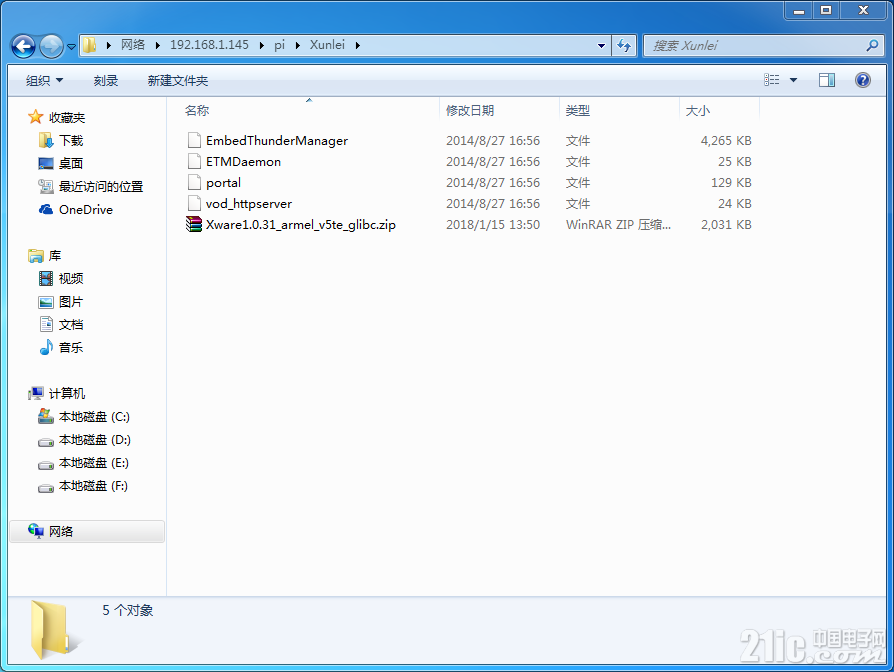Open 本地磁盘 (F:) drive
The image size is (894, 672).
point(93,486)
